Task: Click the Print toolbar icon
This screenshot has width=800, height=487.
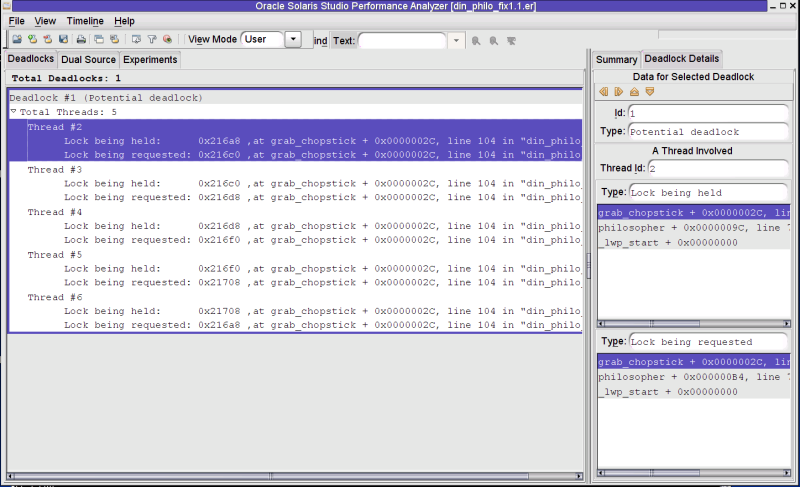Action: (81, 39)
